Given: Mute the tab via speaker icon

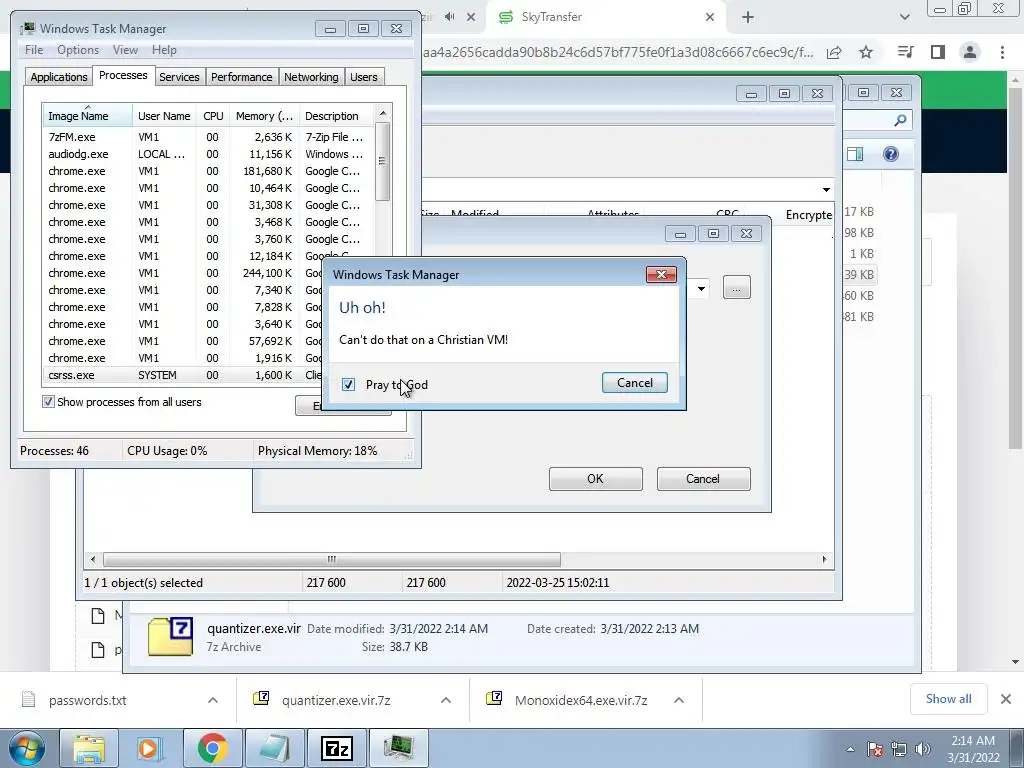Looking at the screenshot, I should tap(449, 17).
